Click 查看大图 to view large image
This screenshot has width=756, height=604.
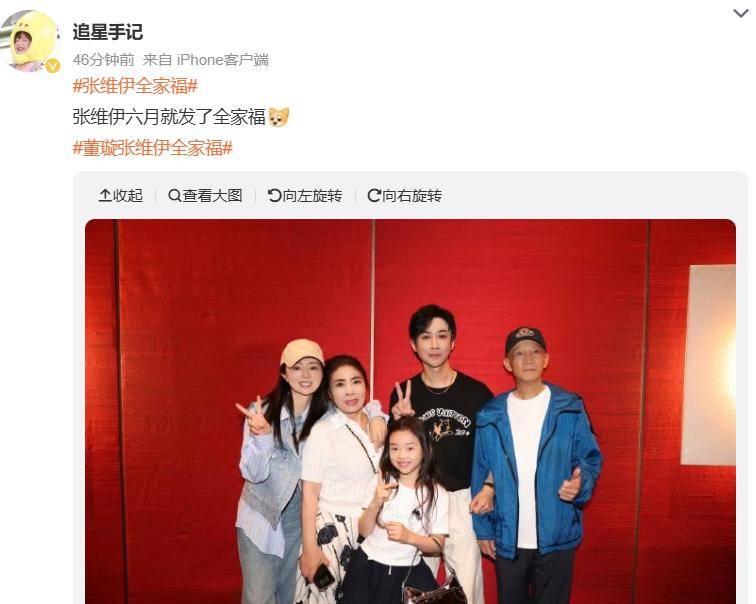click(x=205, y=195)
